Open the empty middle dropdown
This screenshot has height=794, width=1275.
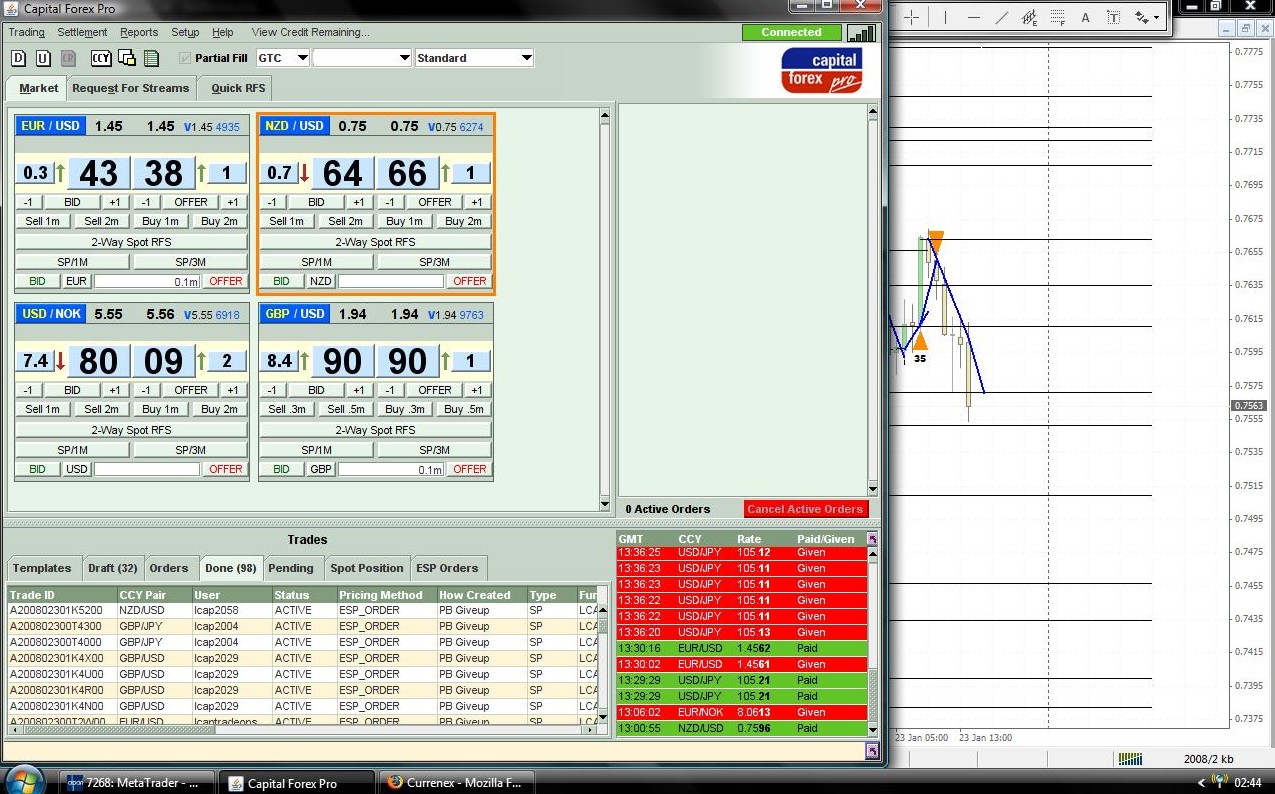(x=362, y=58)
